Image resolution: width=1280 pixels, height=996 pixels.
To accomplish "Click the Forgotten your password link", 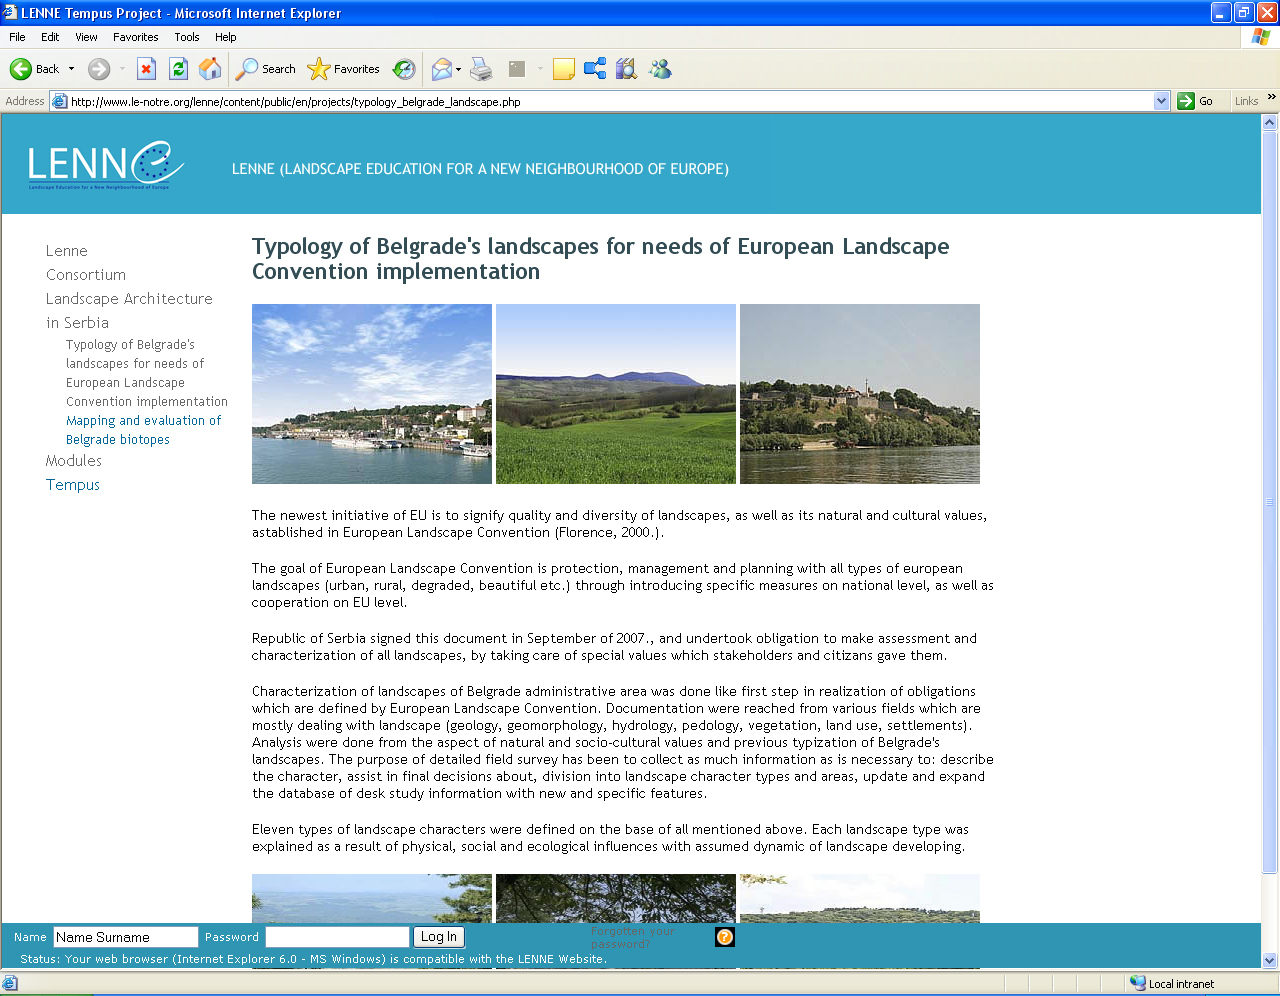I will tap(633, 937).
